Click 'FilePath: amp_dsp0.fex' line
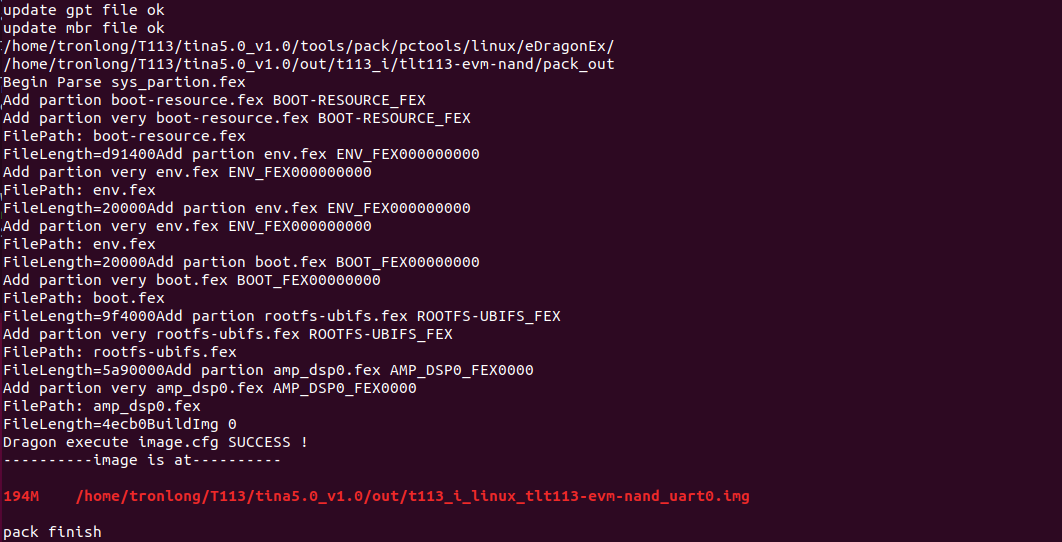Image resolution: width=1062 pixels, height=542 pixels. click(x=102, y=406)
